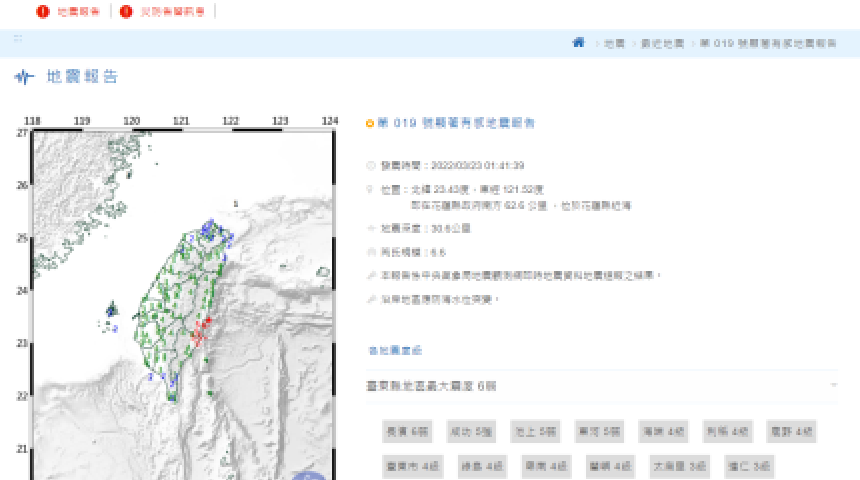The image size is (860, 480).
Task: Go to 最近地震 in the breadcrumb
Action: coord(663,44)
